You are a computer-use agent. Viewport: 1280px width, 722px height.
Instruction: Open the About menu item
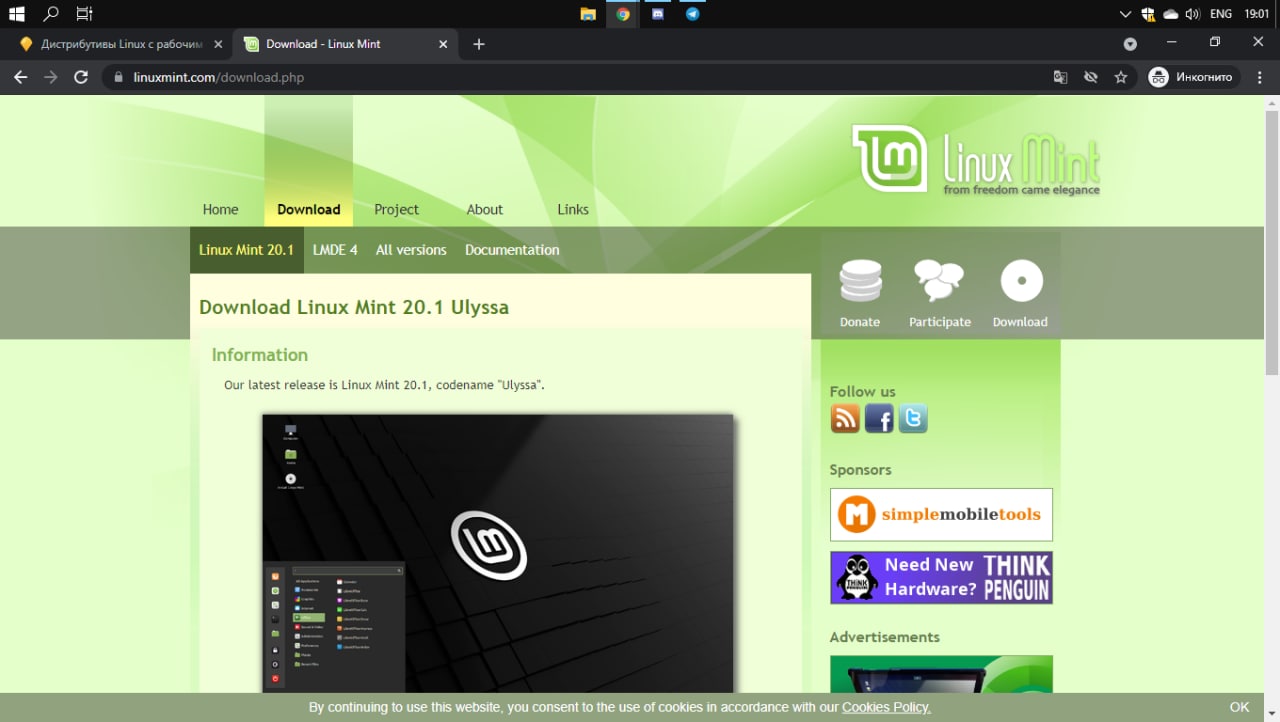[x=484, y=209]
